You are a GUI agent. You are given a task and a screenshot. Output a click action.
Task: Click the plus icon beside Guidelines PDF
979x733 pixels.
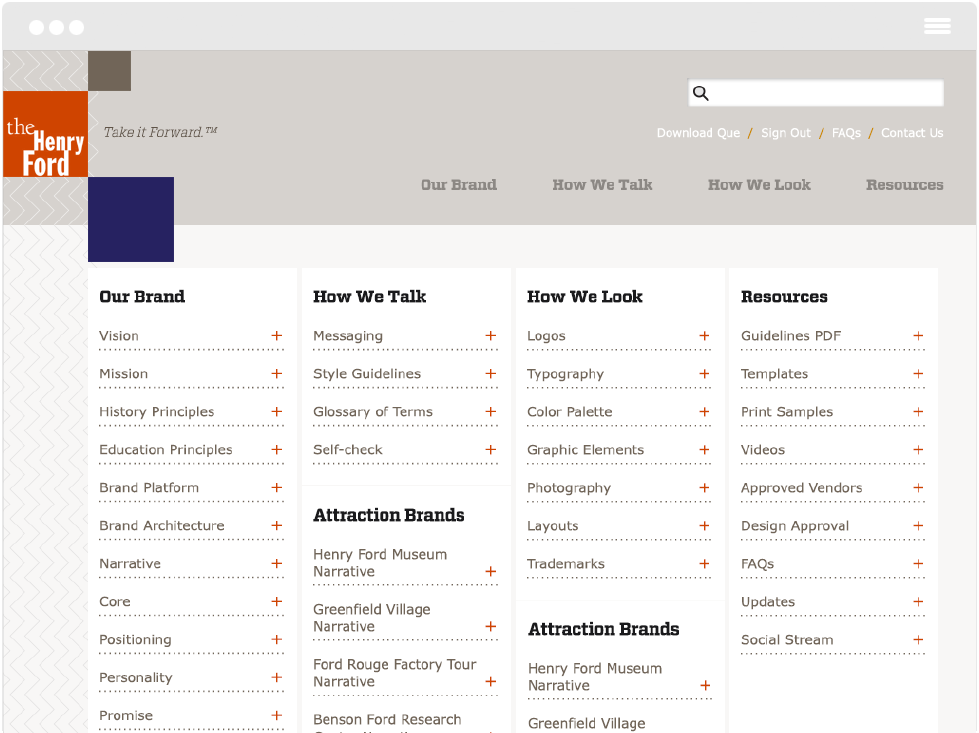click(x=918, y=336)
